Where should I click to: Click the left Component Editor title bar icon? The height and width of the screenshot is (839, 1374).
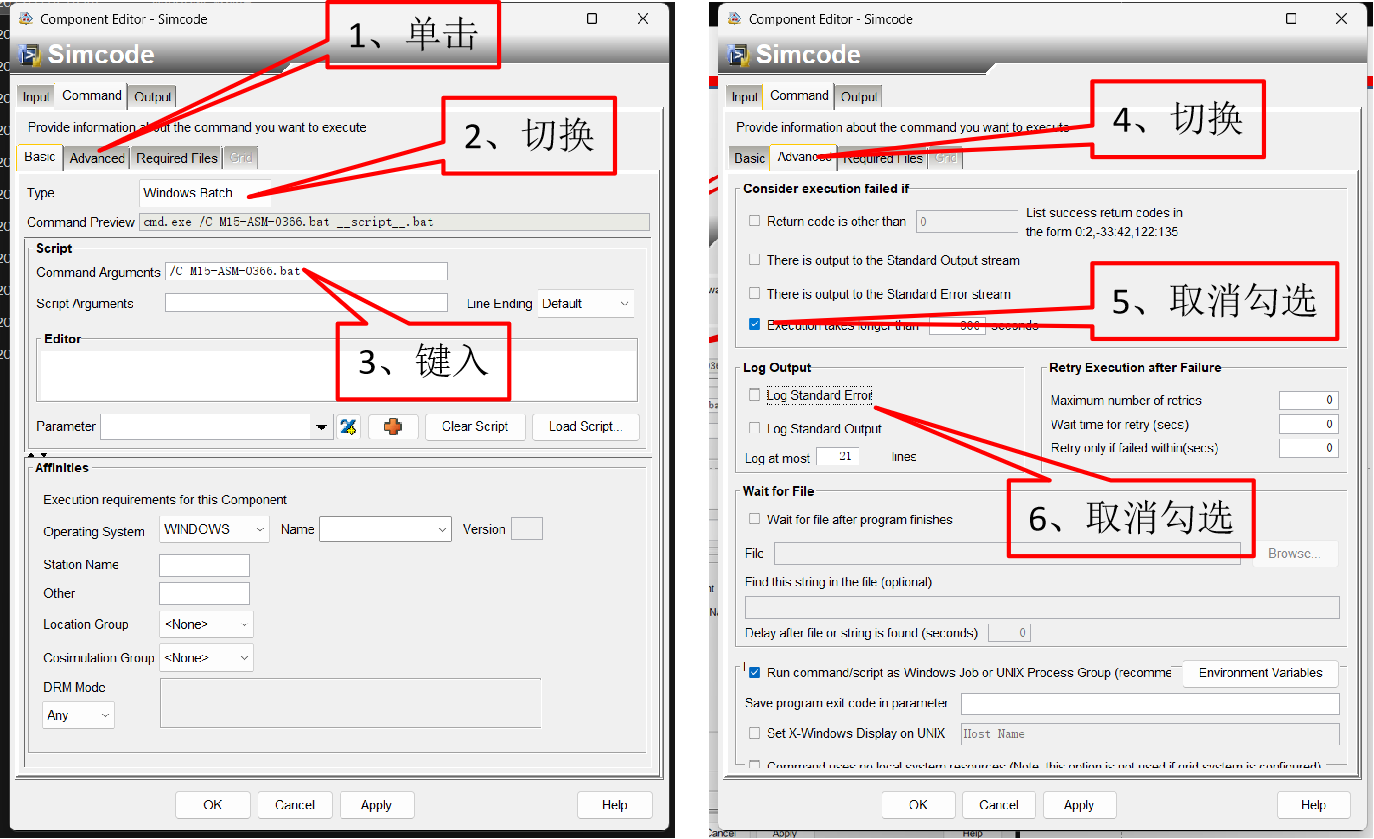[25, 19]
